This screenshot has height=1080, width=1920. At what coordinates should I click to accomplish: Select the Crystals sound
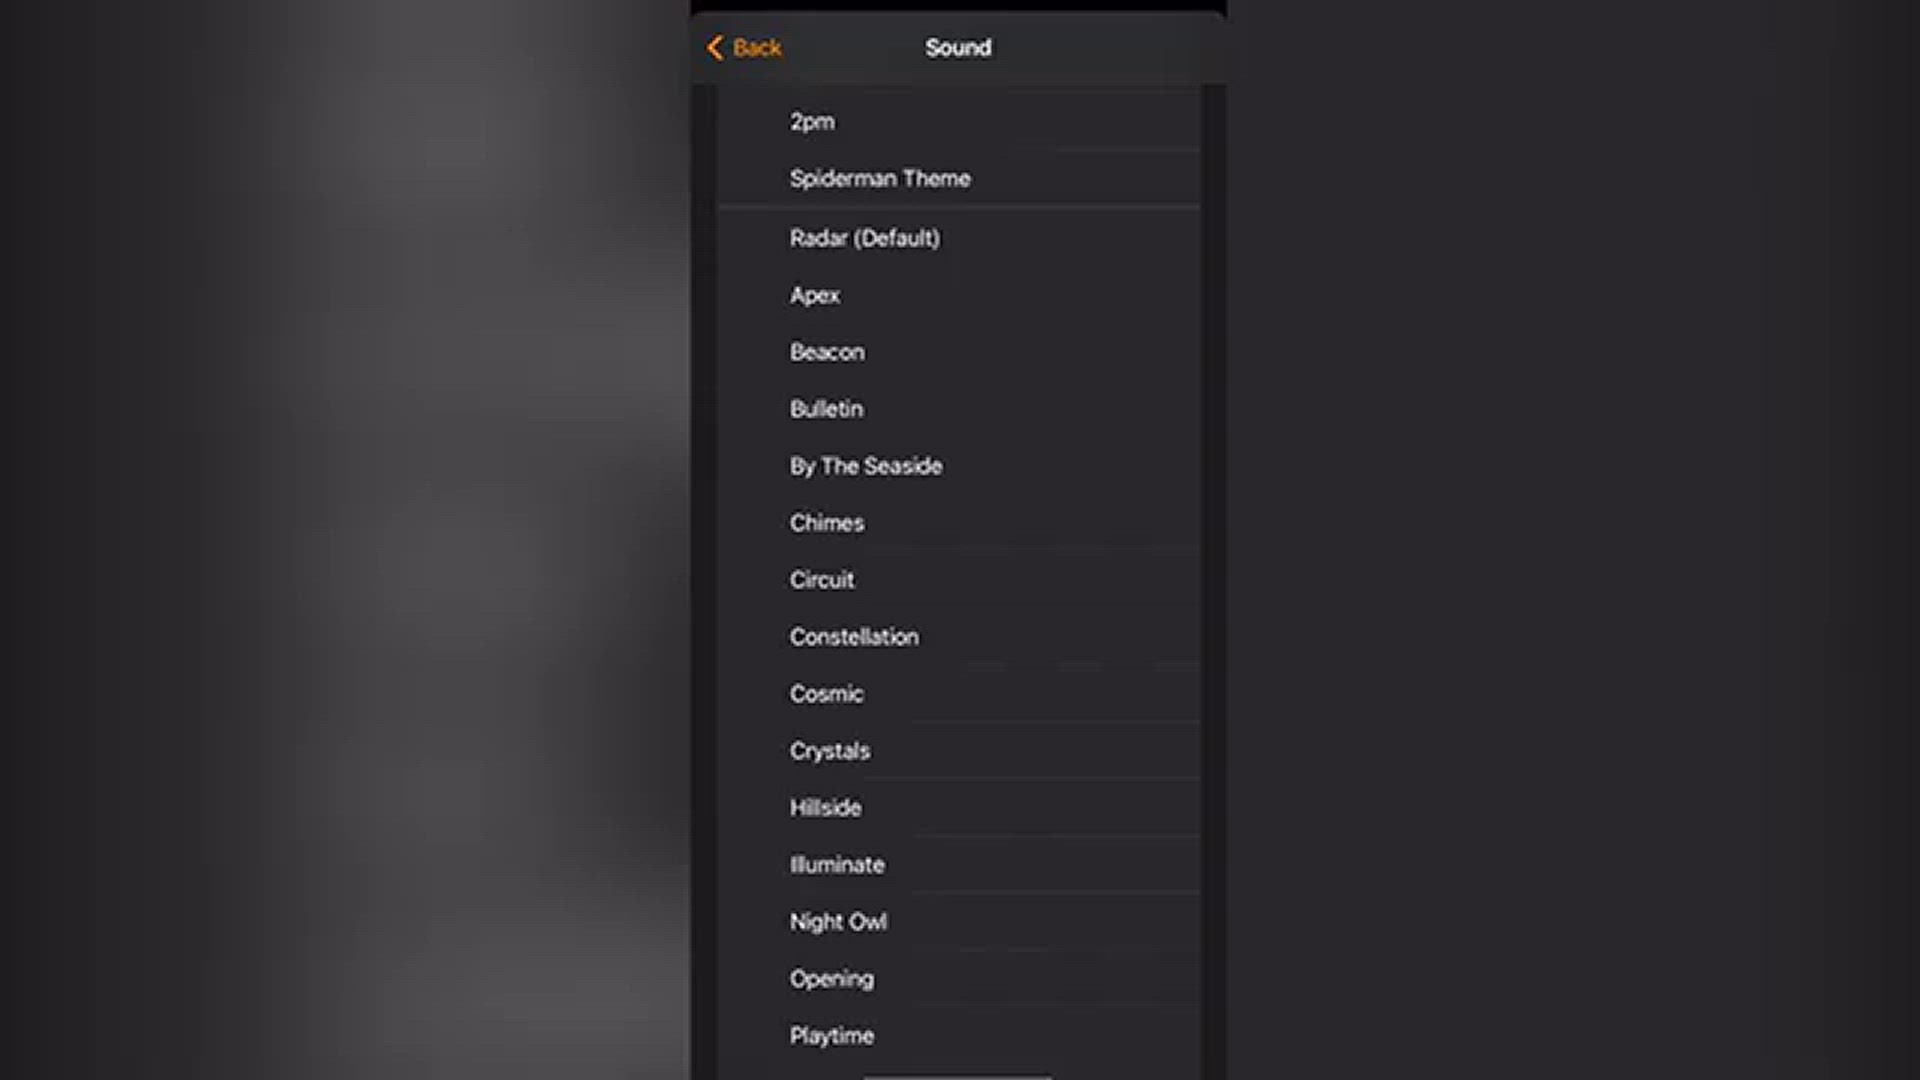pyautogui.click(x=958, y=751)
